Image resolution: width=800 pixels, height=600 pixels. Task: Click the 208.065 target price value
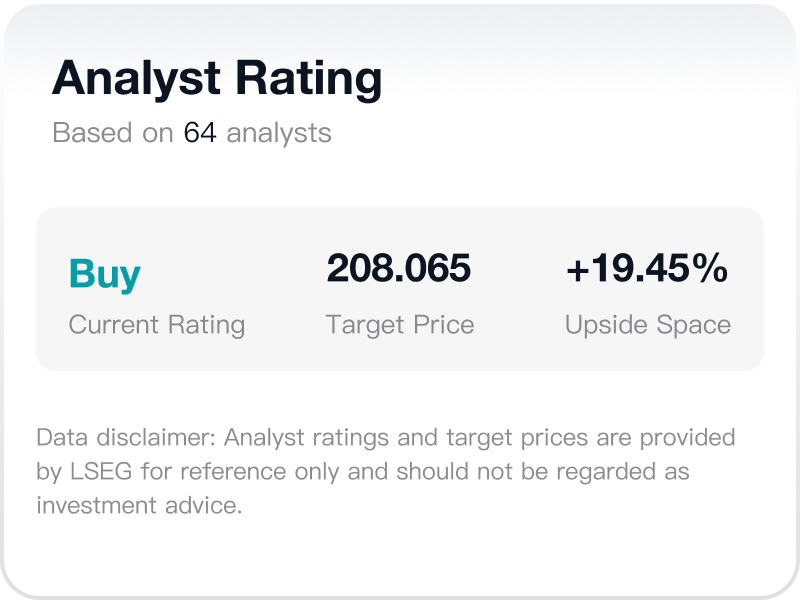(398, 268)
